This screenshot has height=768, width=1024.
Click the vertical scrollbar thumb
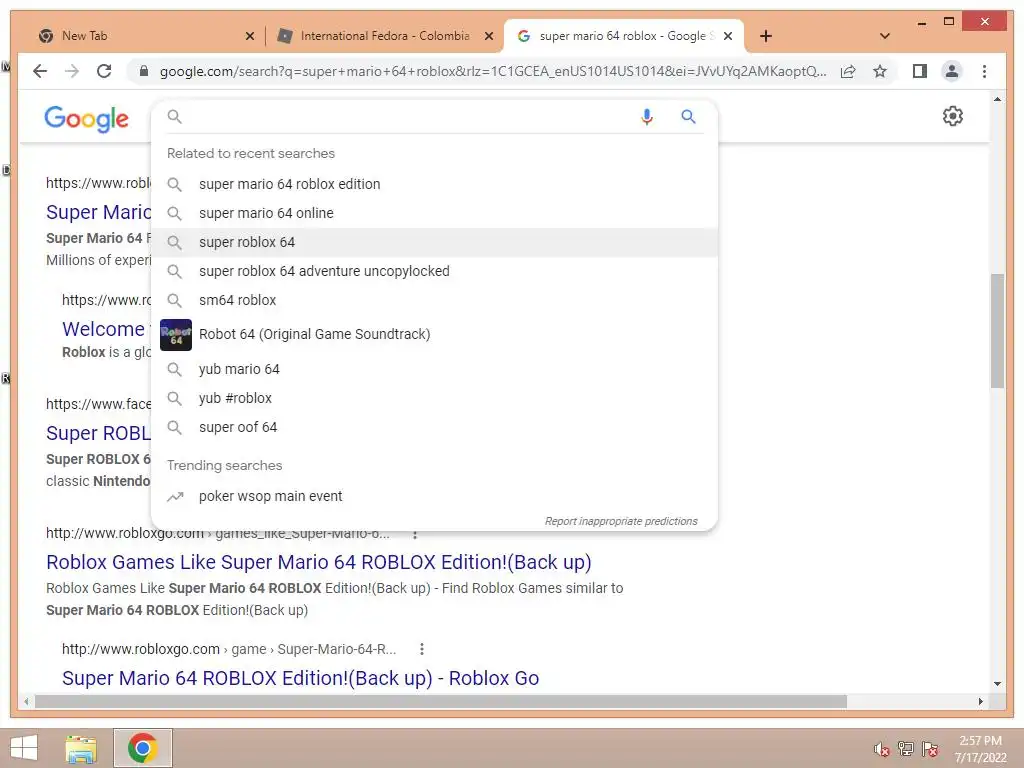click(997, 331)
